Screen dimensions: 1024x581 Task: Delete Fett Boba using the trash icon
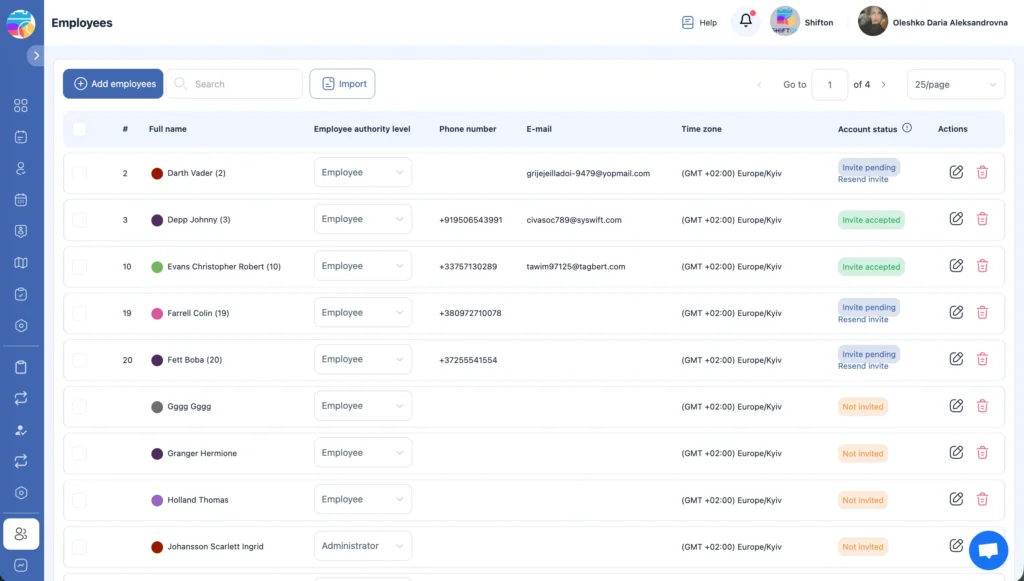[x=982, y=359]
